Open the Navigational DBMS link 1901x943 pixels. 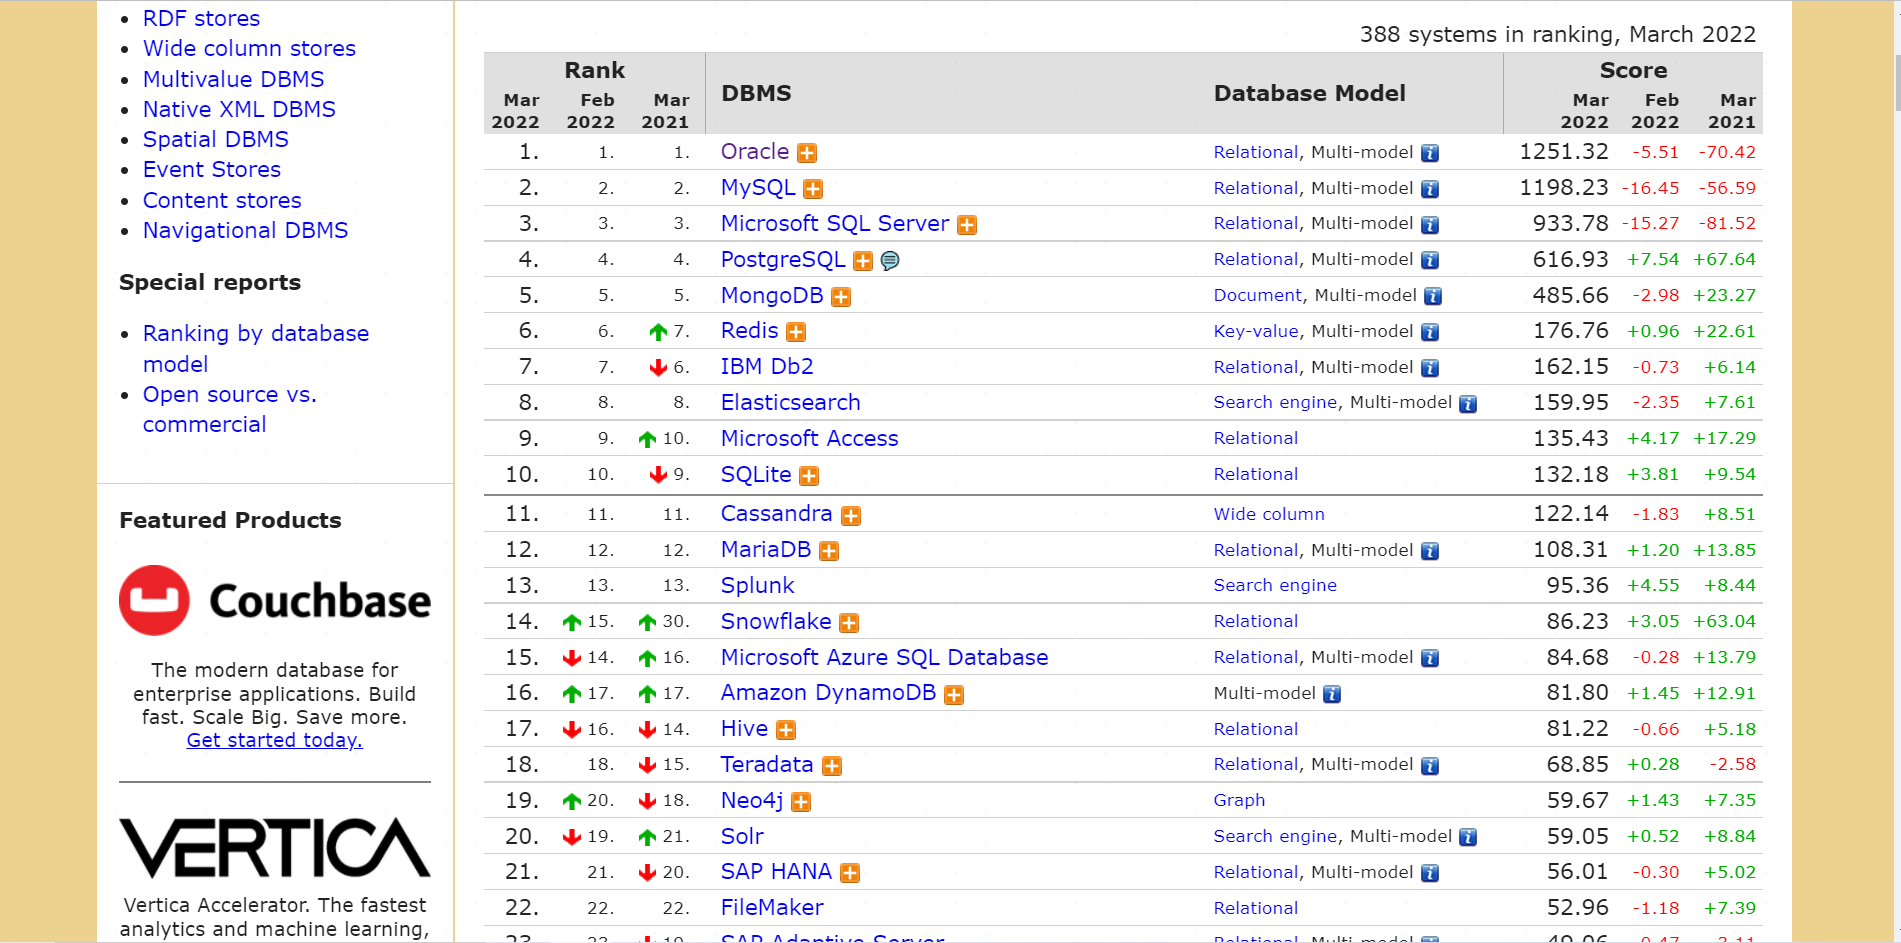point(245,230)
